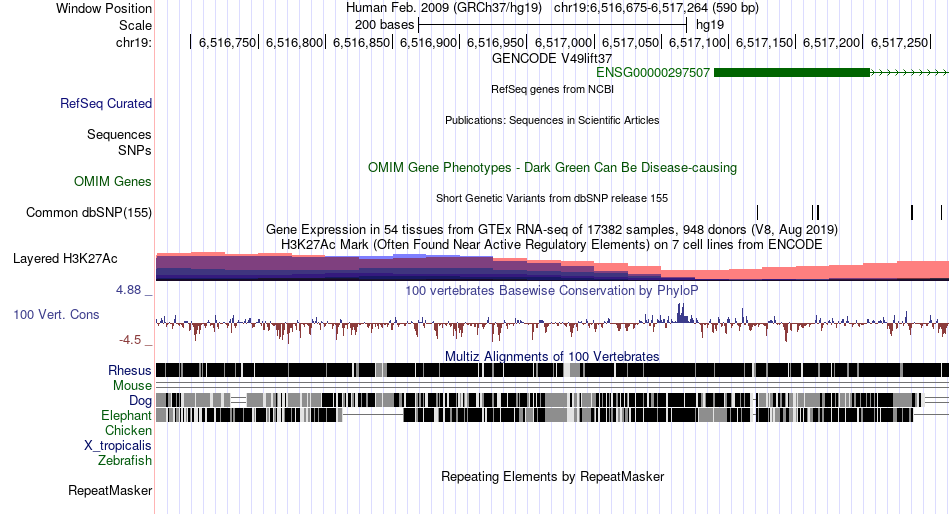Image resolution: width=950 pixels, height=514 pixels.
Task: Click the chr19: base position label
Action: pyautogui.click(x=134, y=42)
